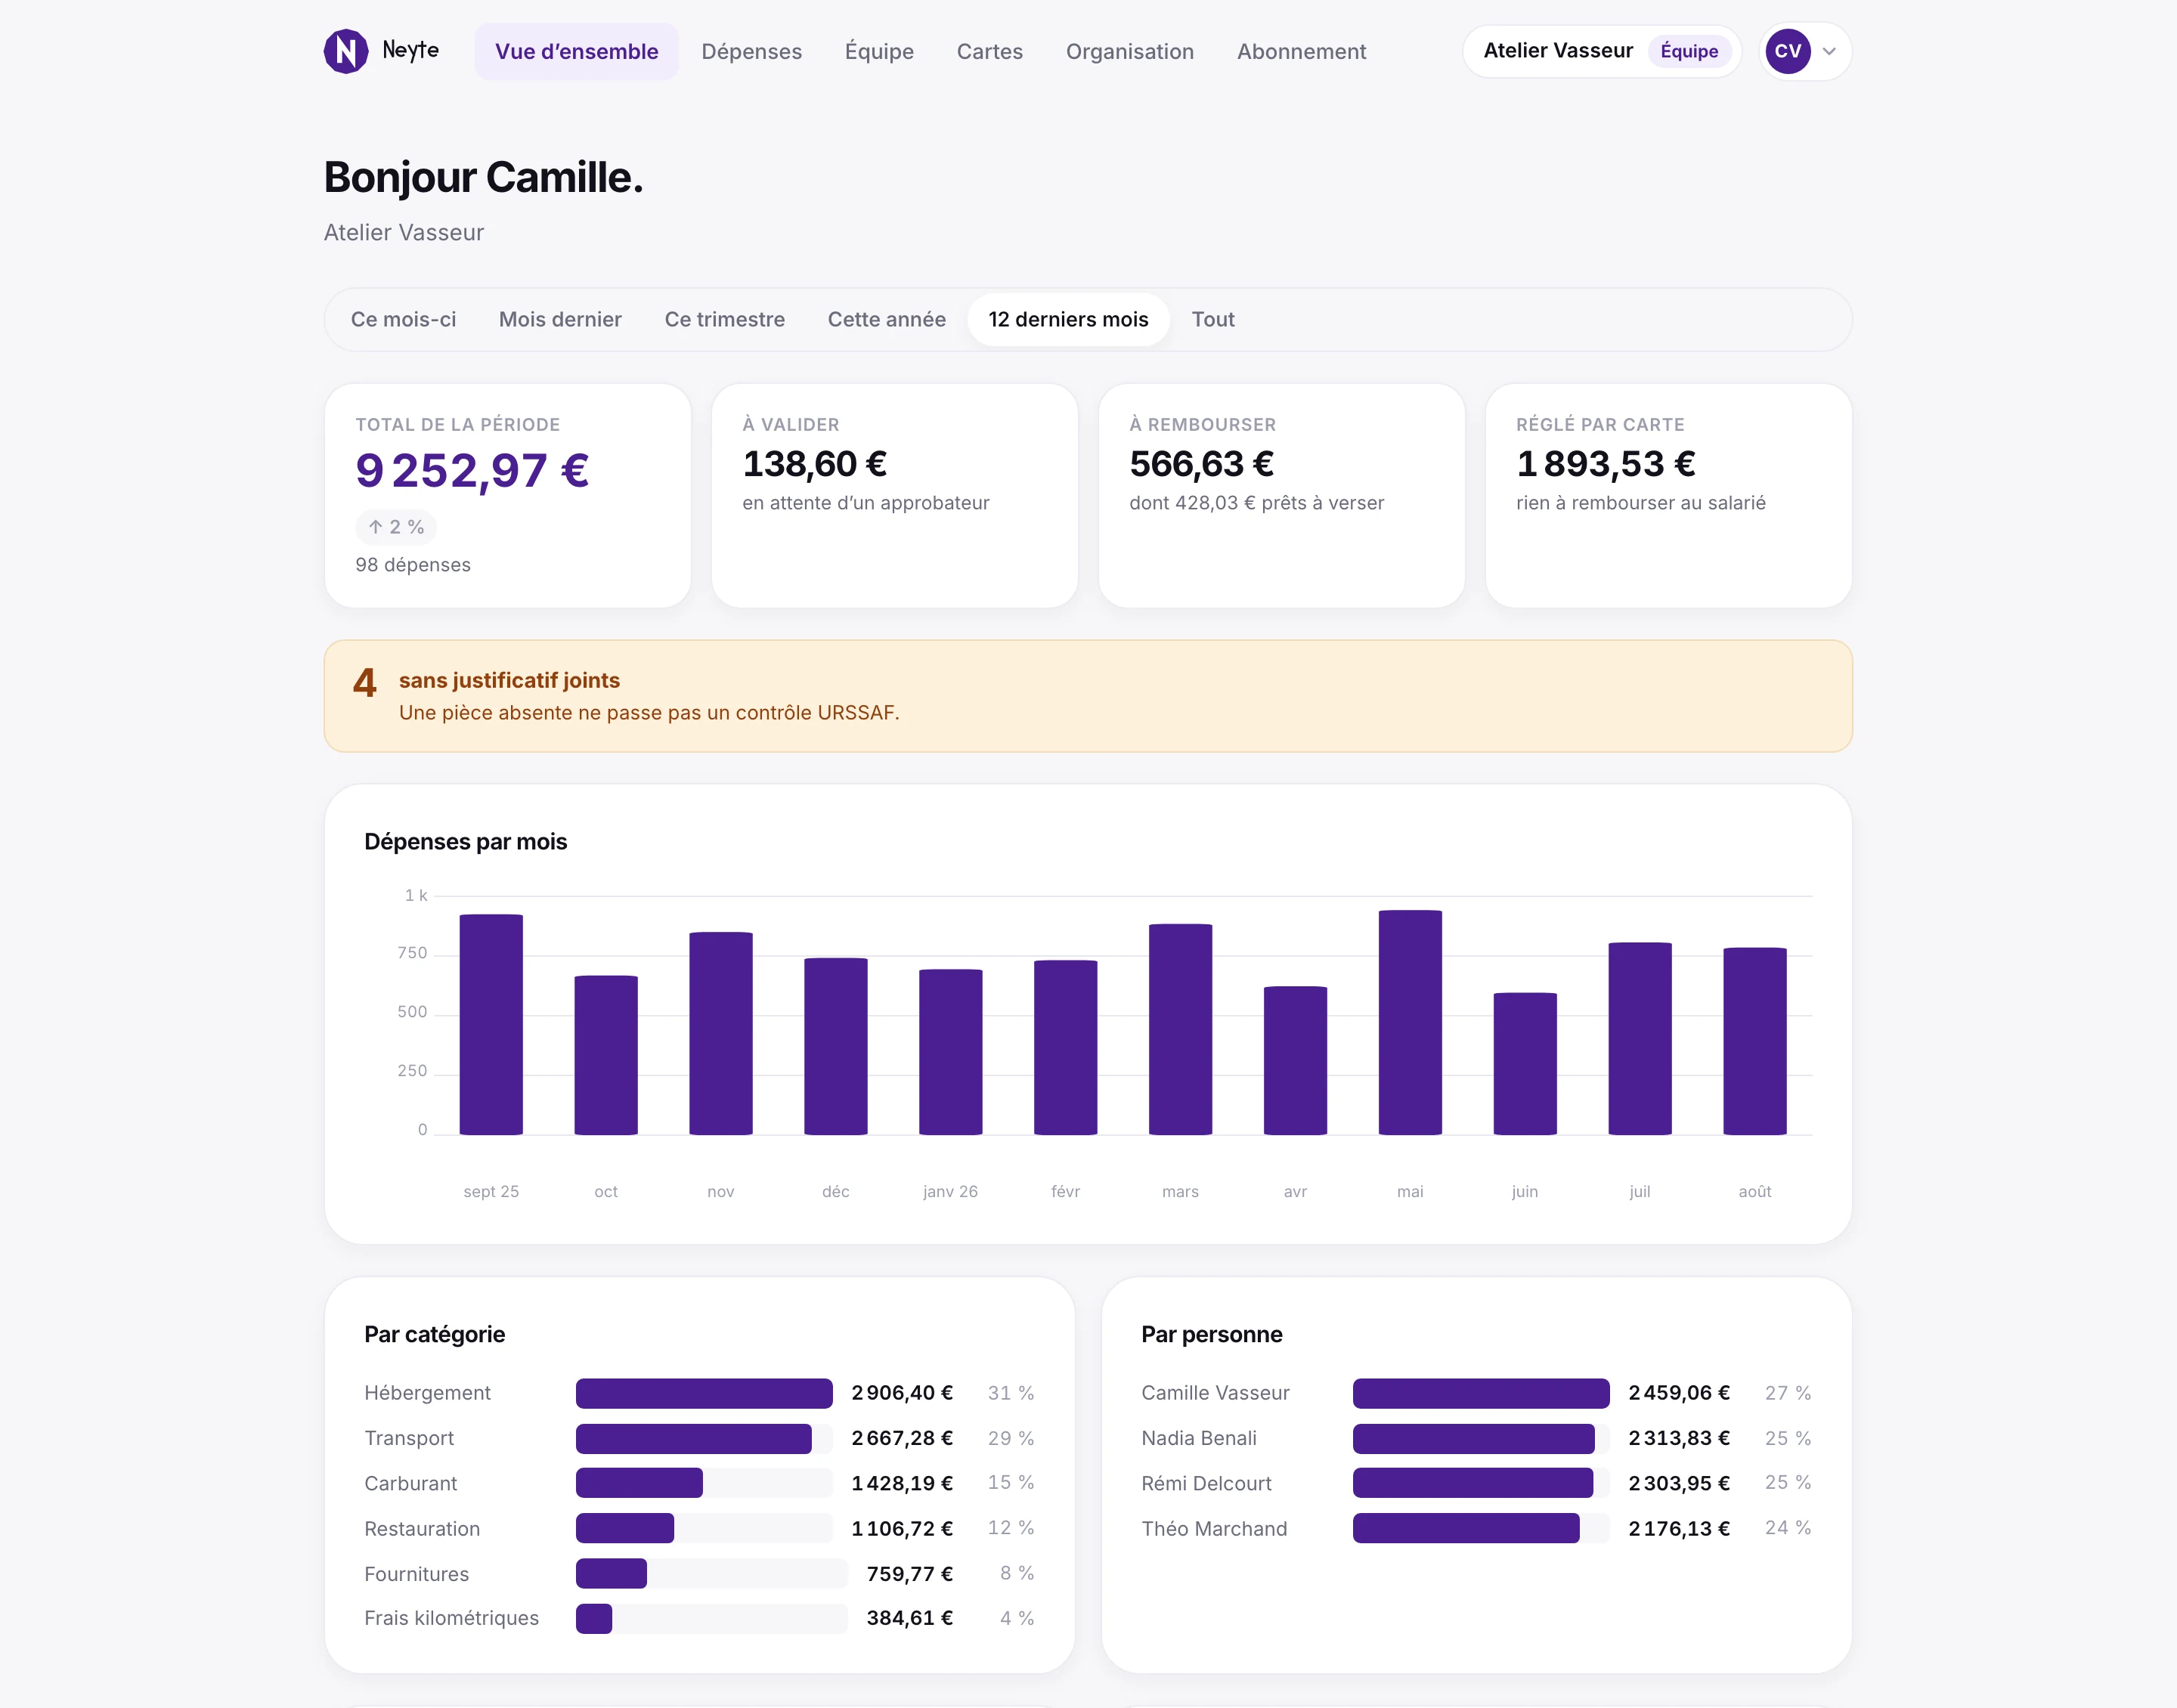Open the Réglé par carte card

[x=1669, y=495]
